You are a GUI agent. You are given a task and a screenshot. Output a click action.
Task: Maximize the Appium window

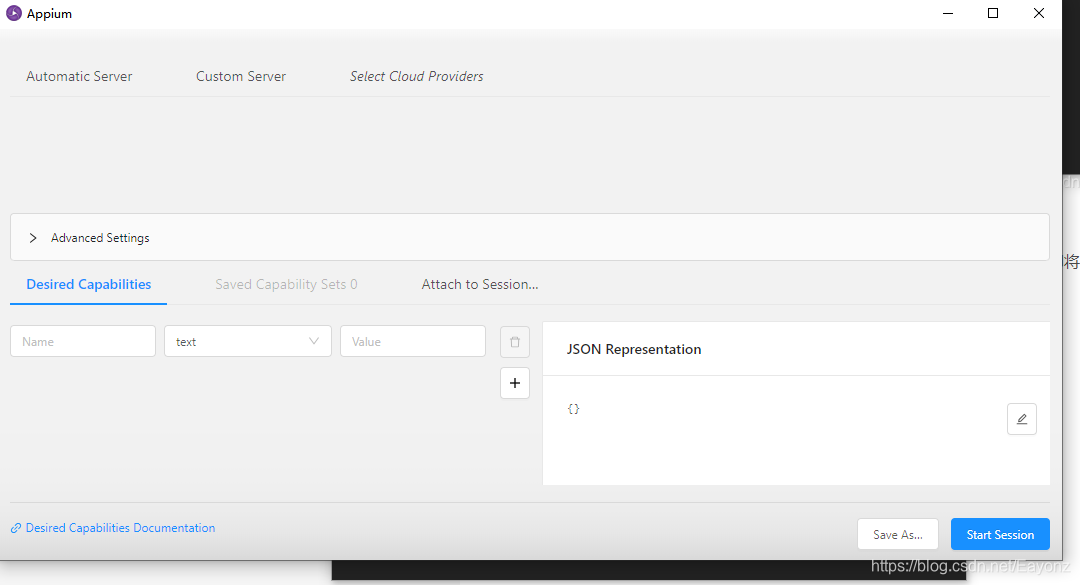993,13
